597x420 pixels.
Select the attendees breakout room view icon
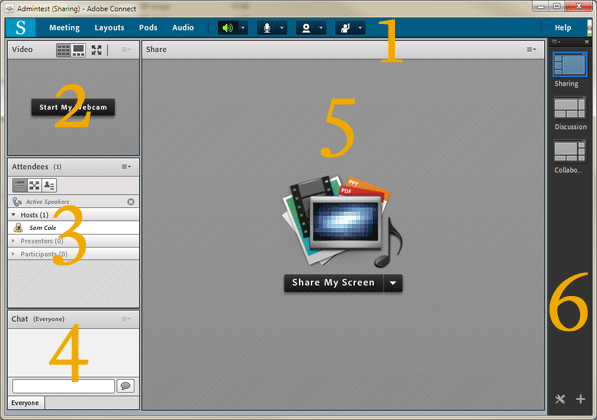coord(34,185)
